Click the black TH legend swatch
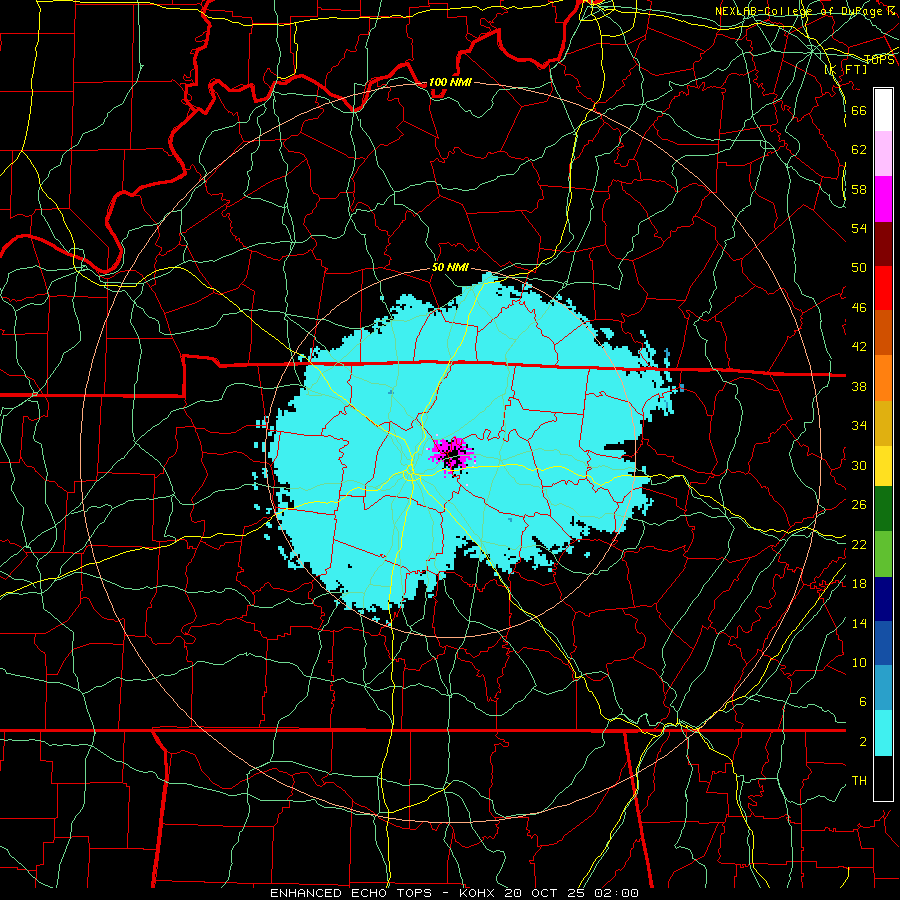Viewport: 900px width, 900px height. pos(883,778)
